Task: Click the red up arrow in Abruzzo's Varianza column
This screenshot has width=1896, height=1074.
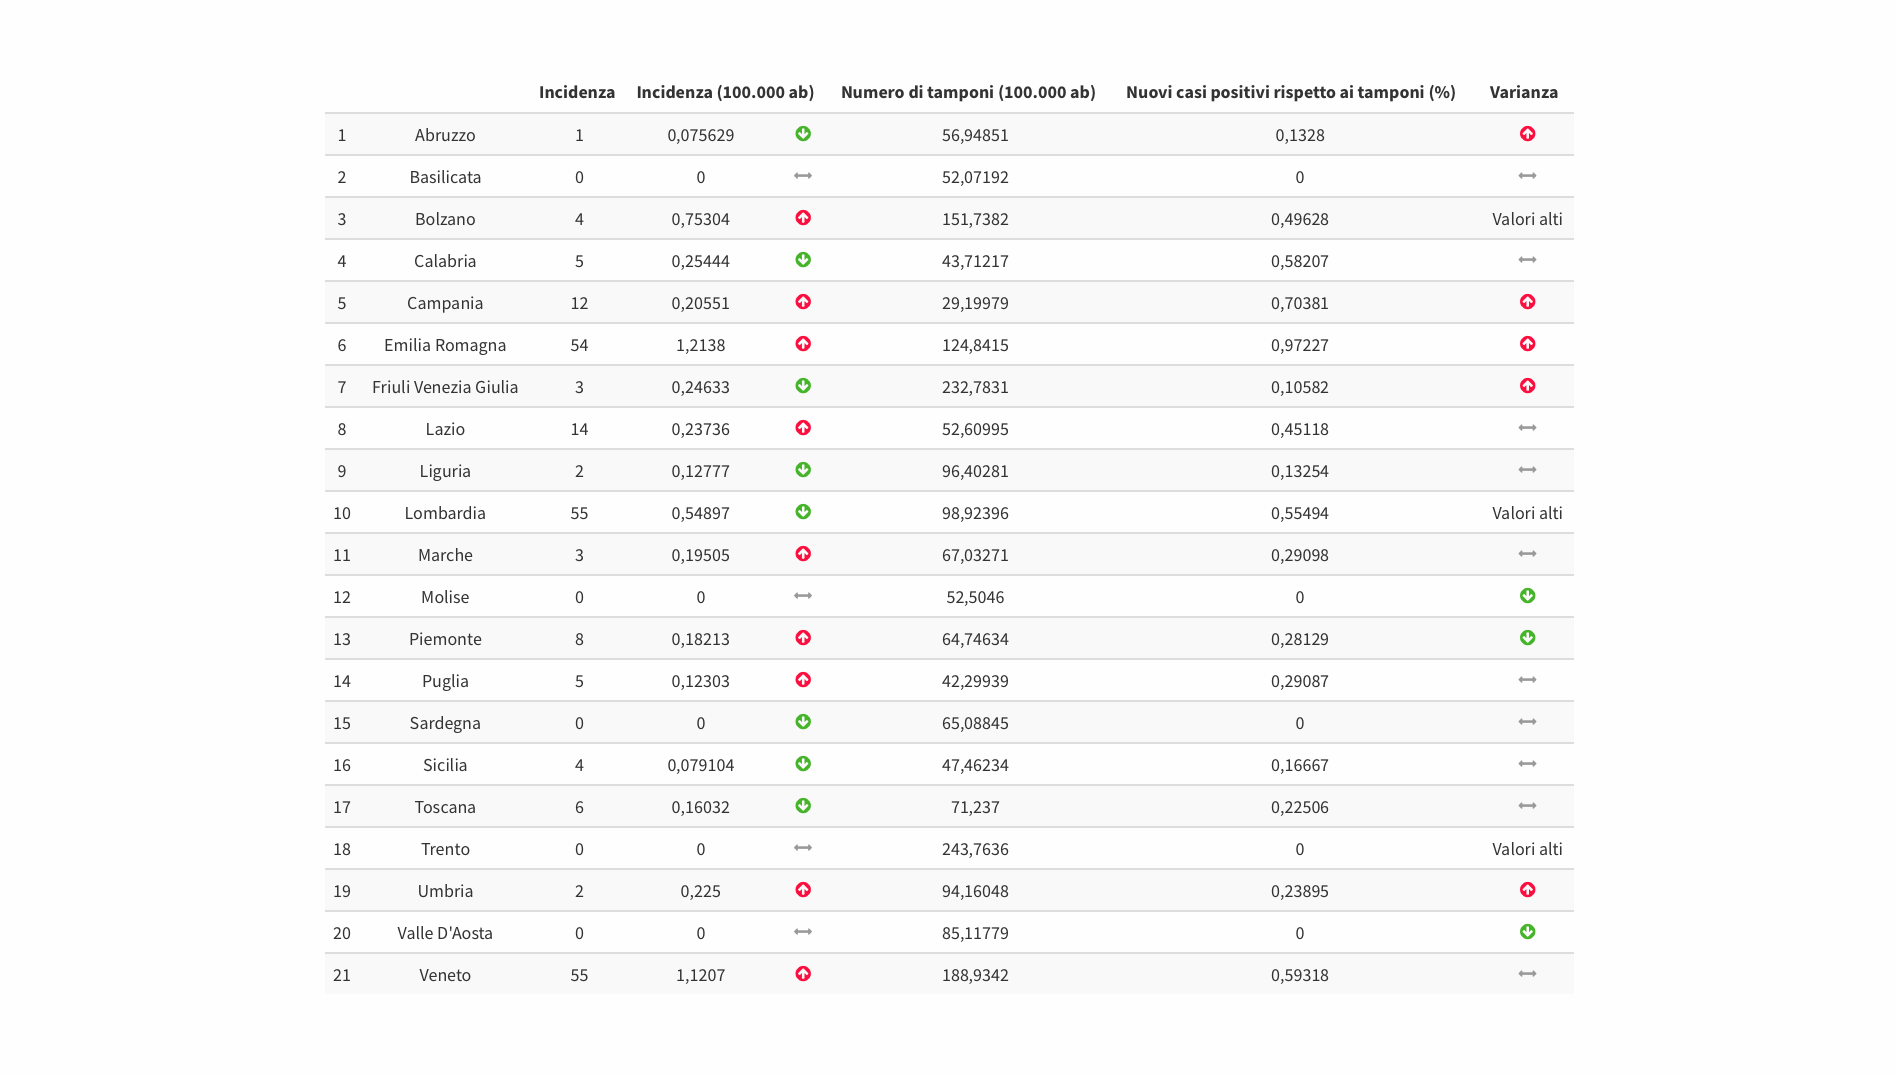Action: pyautogui.click(x=1526, y=134)
